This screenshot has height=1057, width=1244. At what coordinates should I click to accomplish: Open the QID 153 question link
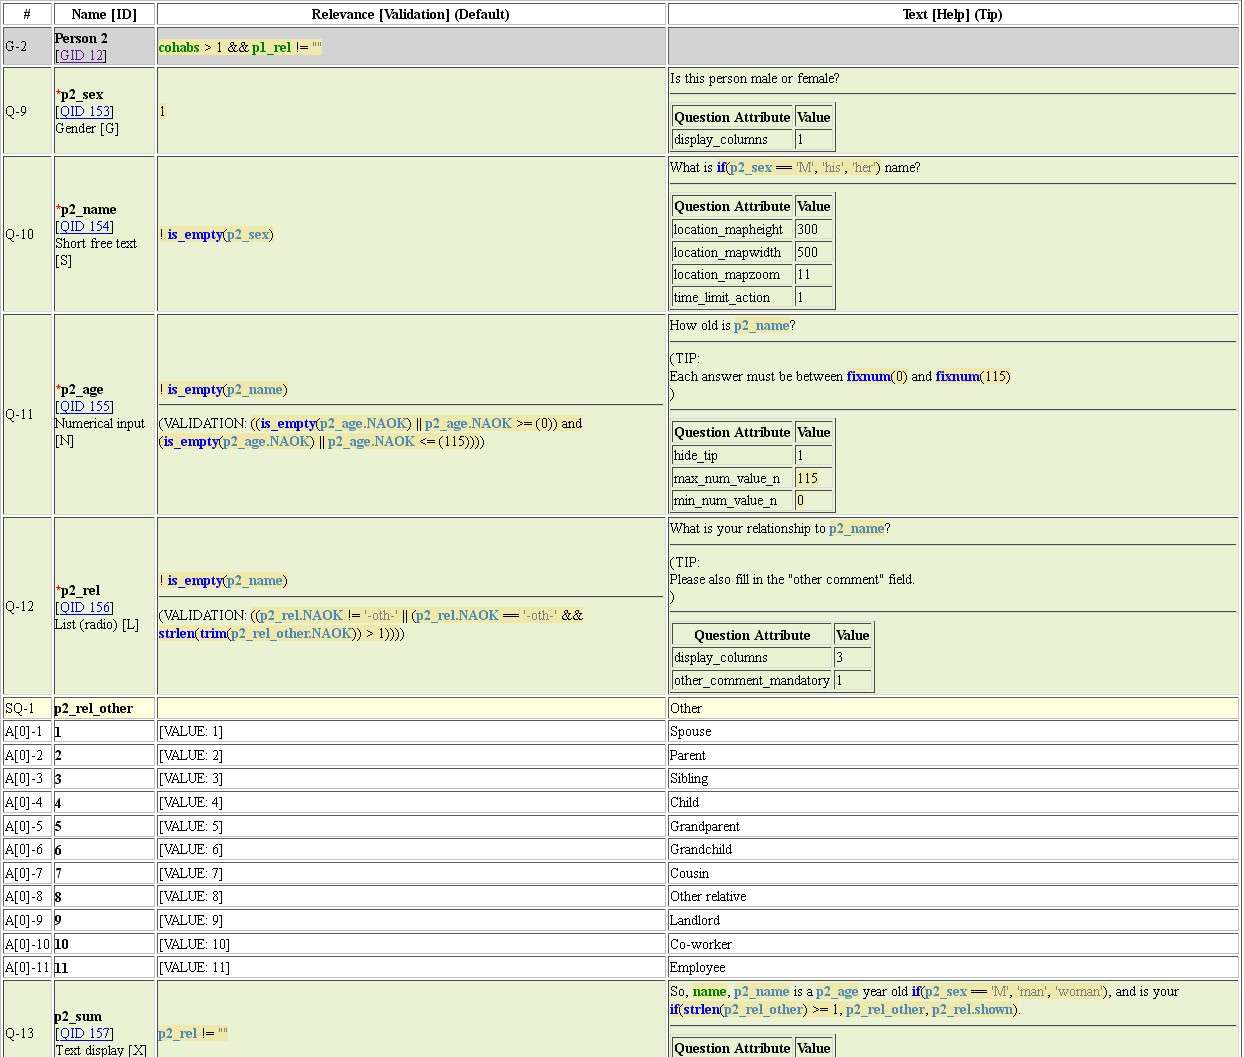(x=85, y=112)
